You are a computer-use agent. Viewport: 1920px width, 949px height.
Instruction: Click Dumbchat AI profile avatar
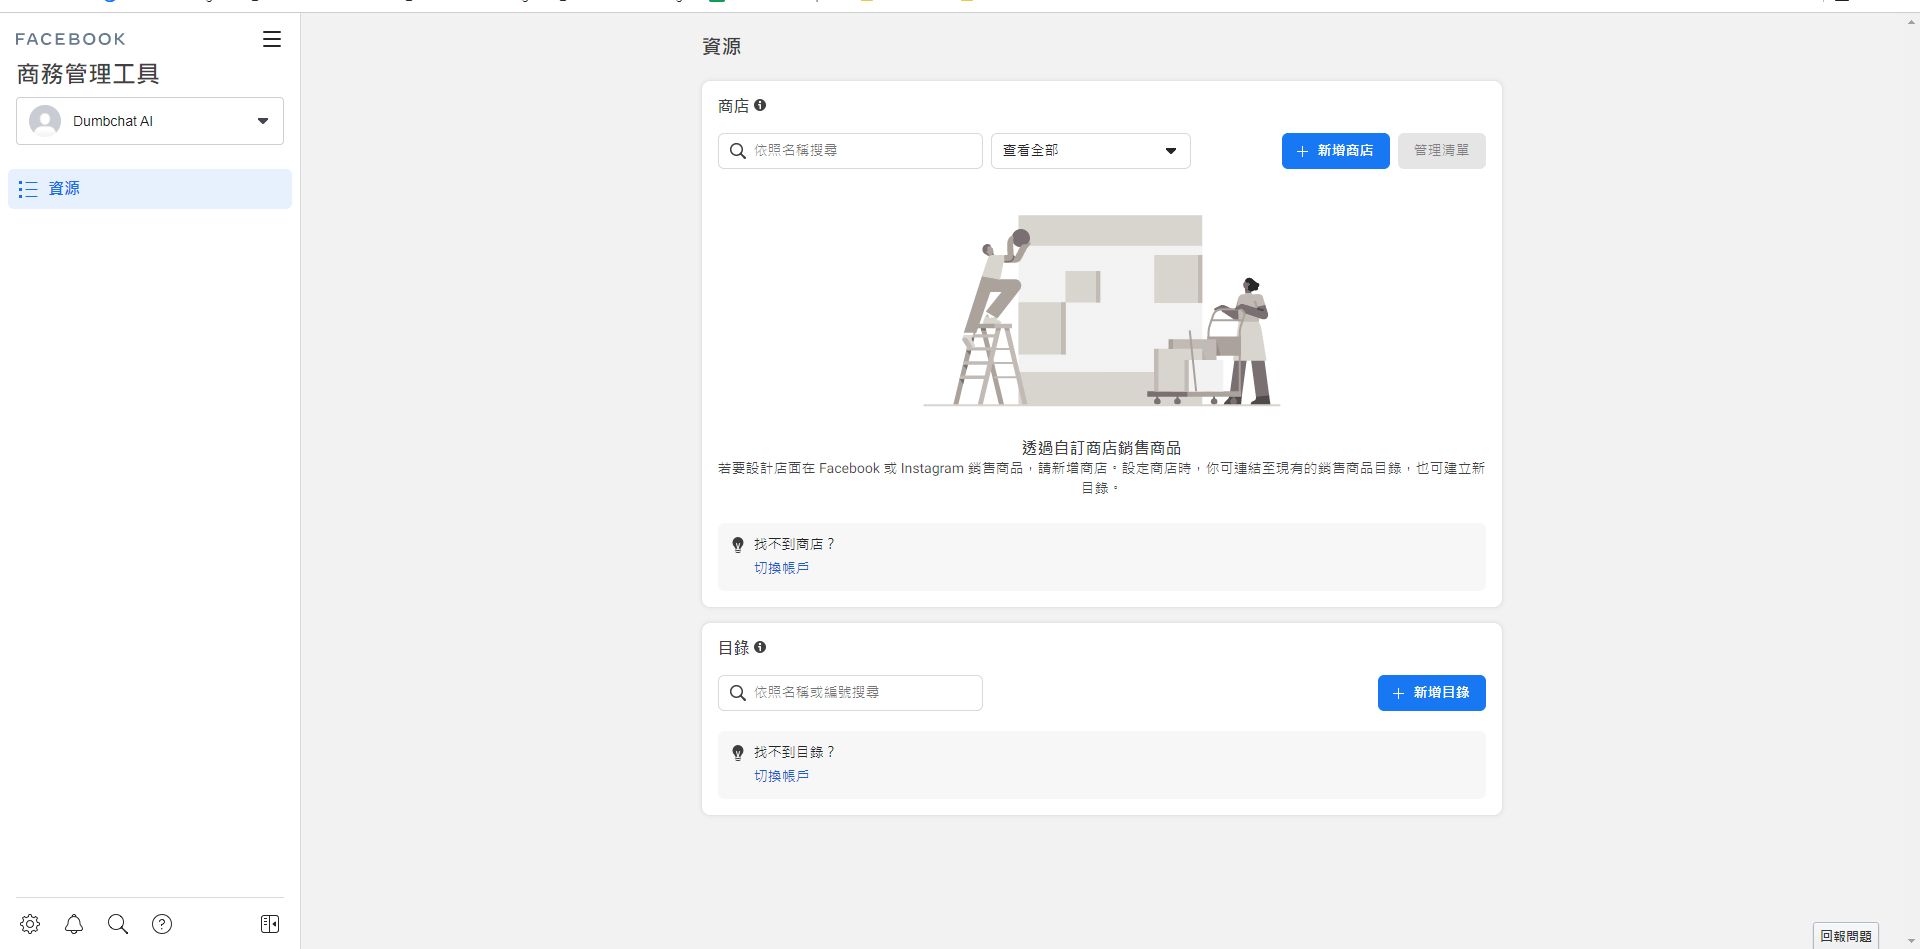coord(45,121)
